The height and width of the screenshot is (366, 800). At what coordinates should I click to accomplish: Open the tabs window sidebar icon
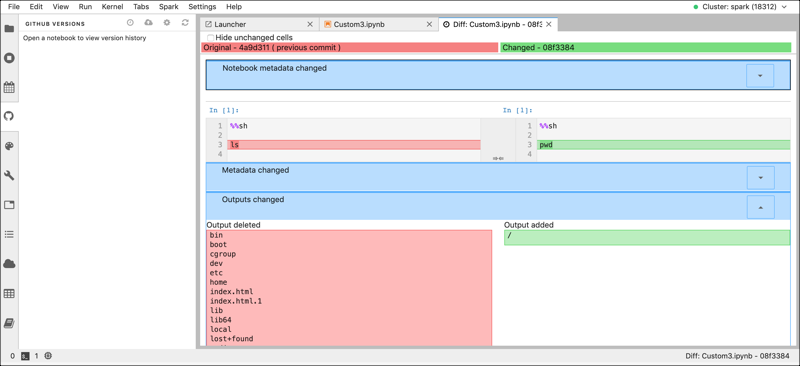(9, 205)
